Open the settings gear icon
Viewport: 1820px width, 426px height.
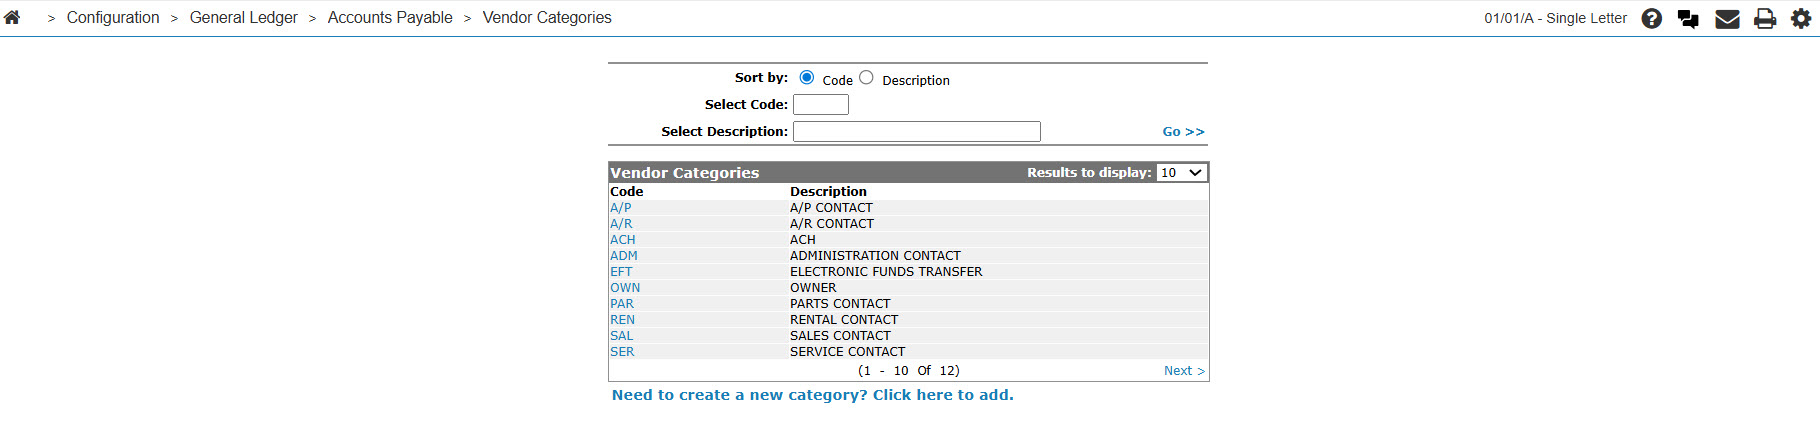[x=1801, y=18]
